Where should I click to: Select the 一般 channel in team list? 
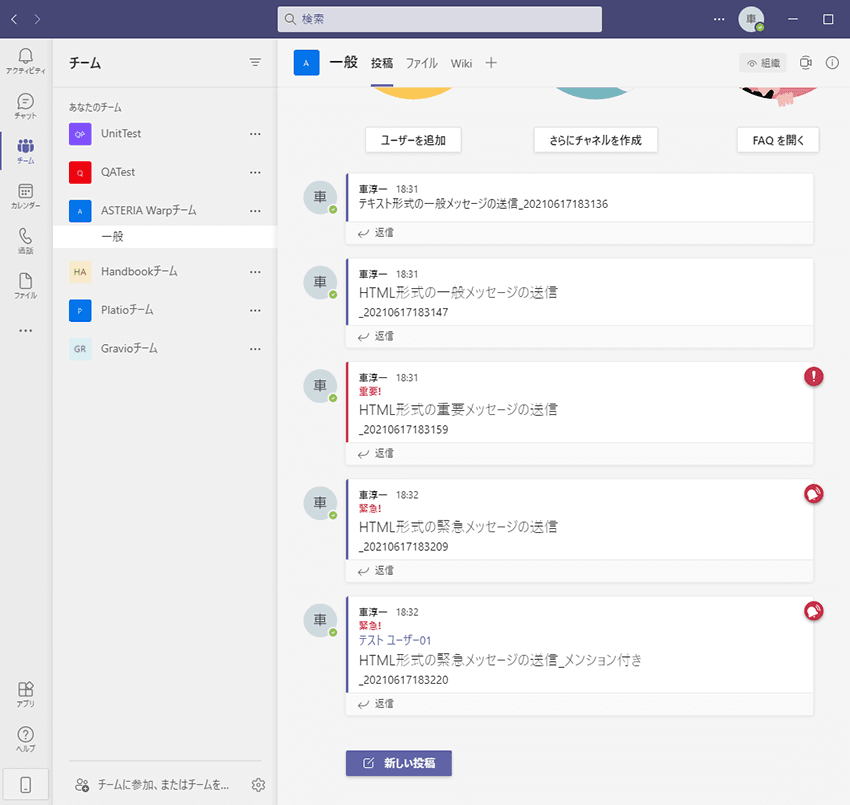[165, 236]
